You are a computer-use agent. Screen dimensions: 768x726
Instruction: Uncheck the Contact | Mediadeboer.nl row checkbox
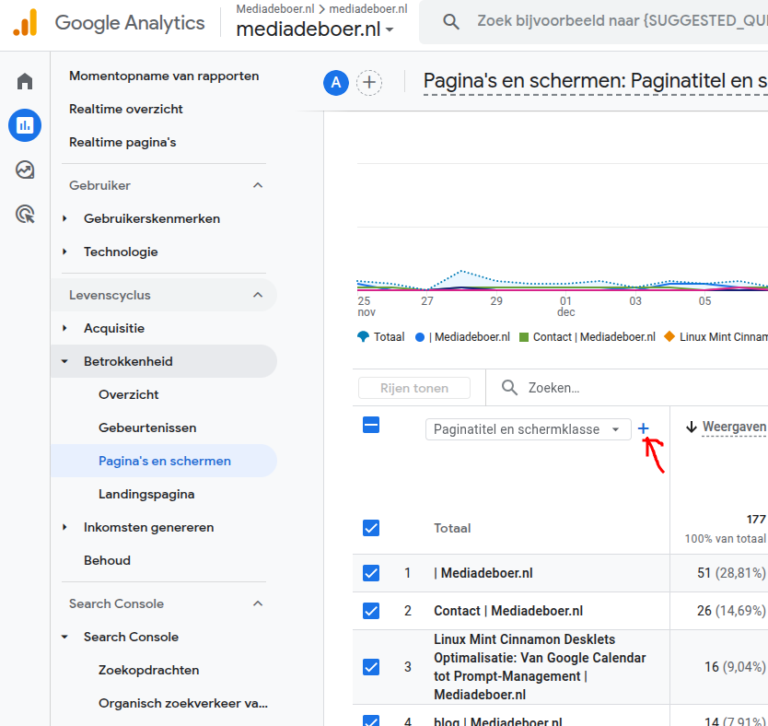click(x=371, y=610)
